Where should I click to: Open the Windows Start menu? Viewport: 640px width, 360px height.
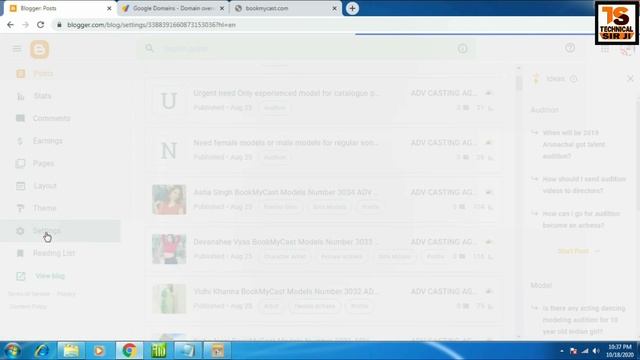(13, 351)
